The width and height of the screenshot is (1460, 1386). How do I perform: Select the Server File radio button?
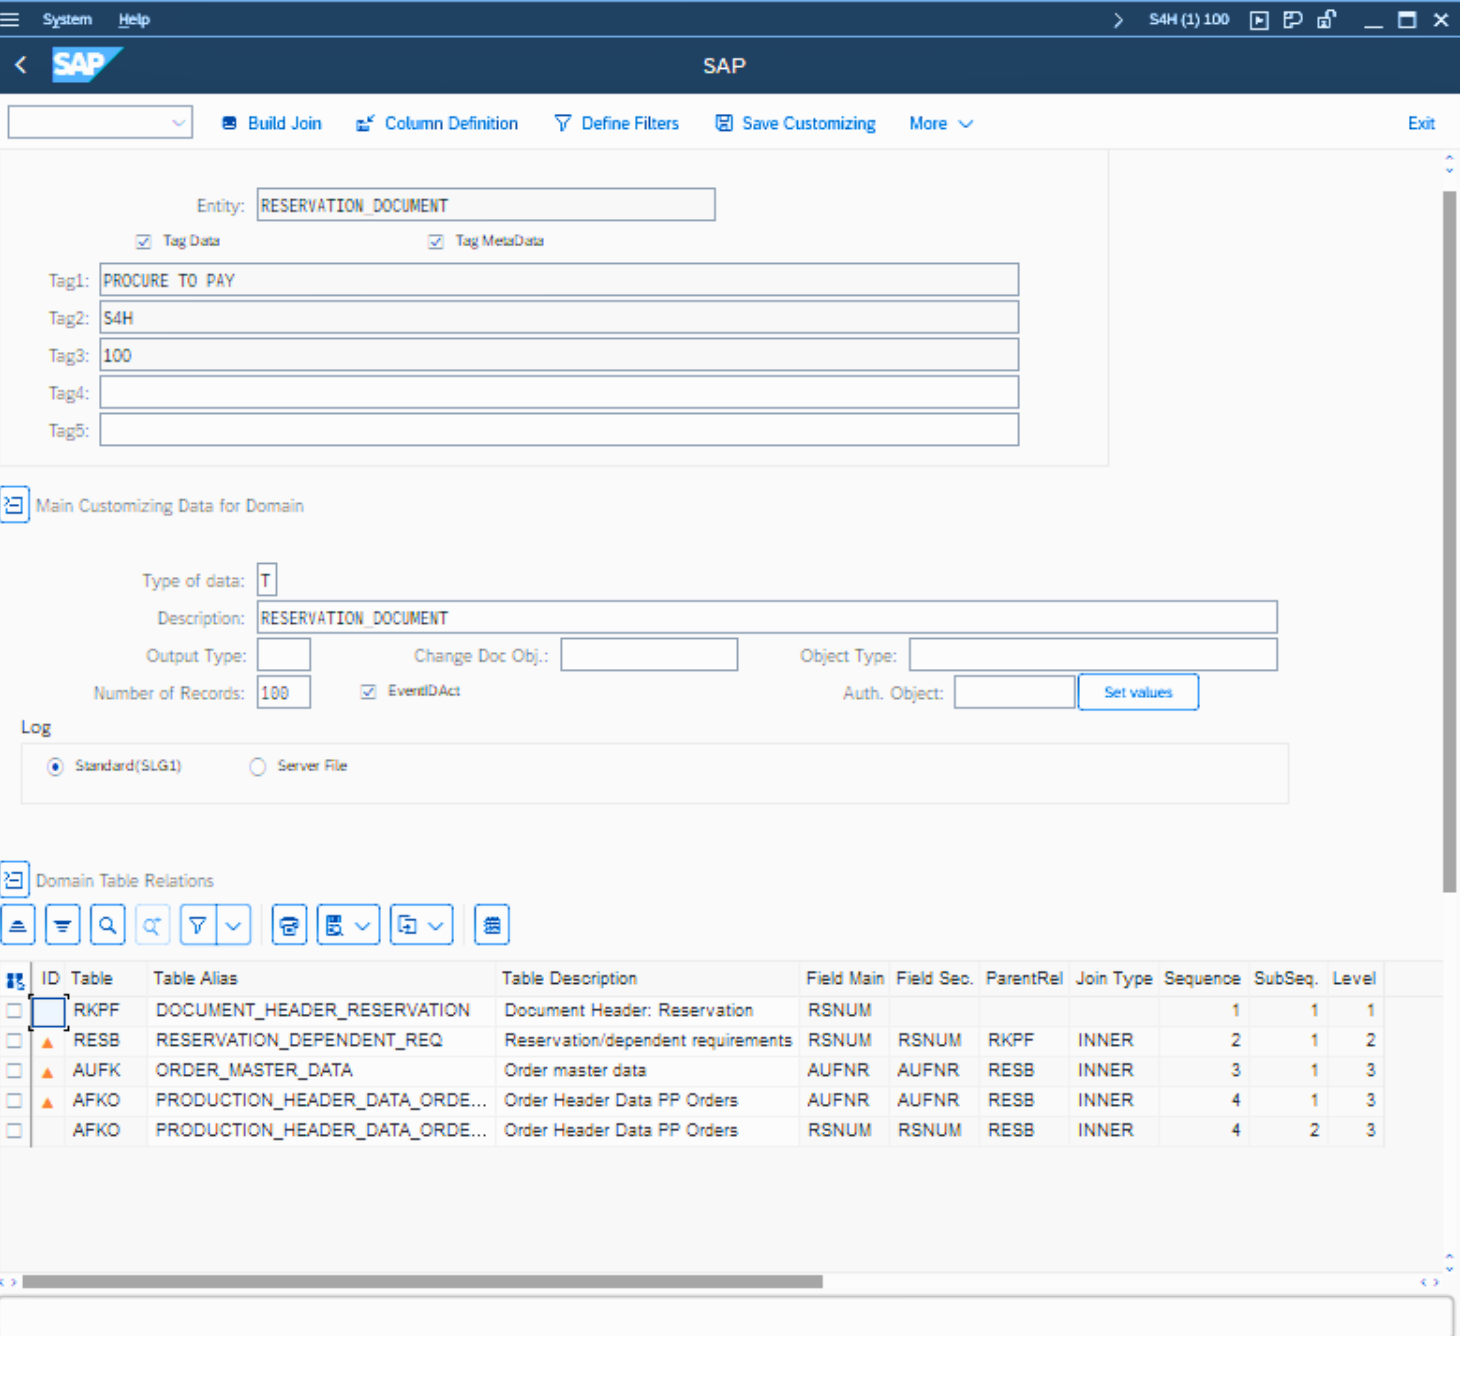(x=258, y=766)
